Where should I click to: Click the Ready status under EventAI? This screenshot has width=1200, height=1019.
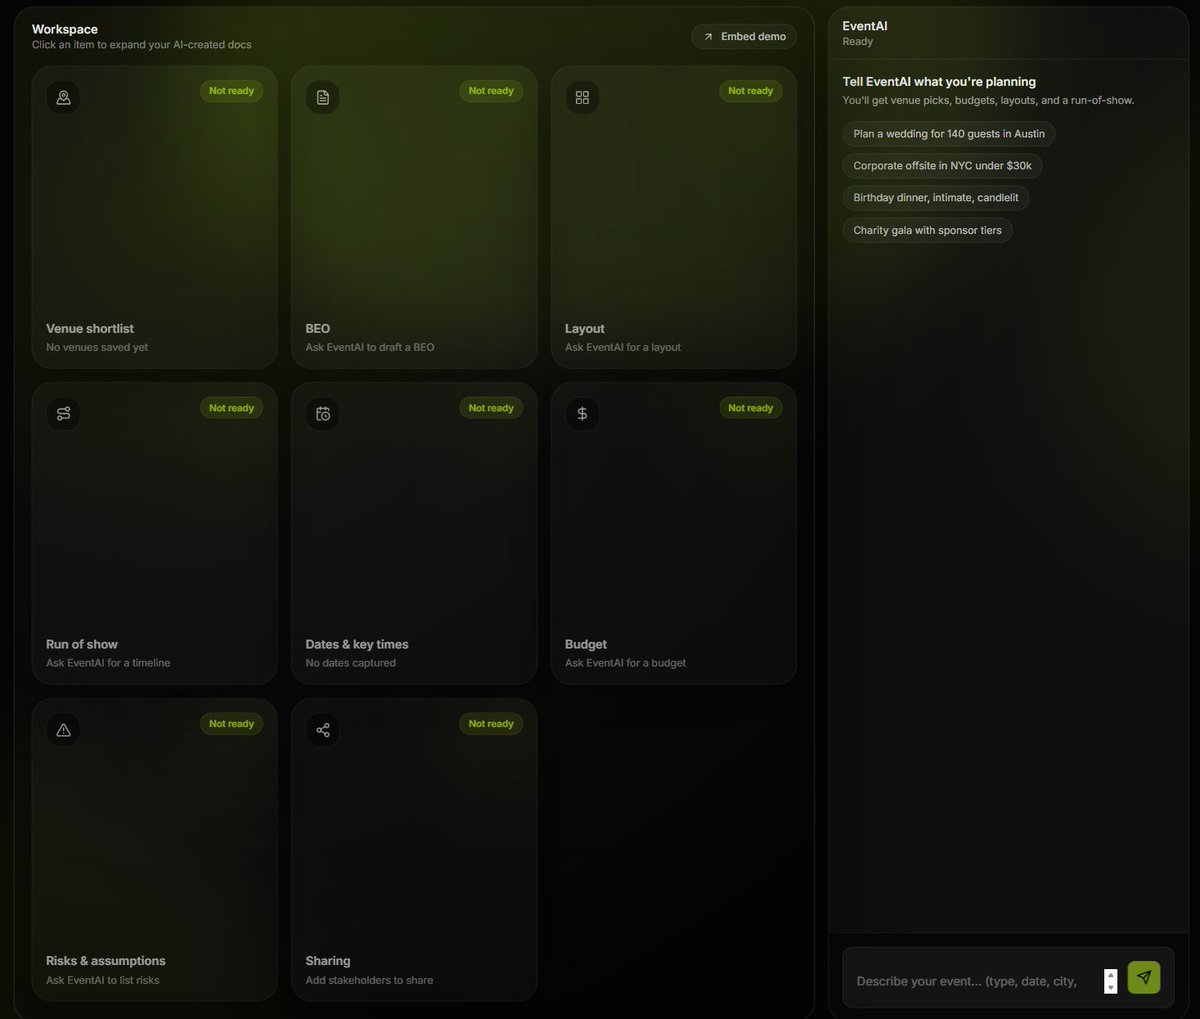coord(858,42)
